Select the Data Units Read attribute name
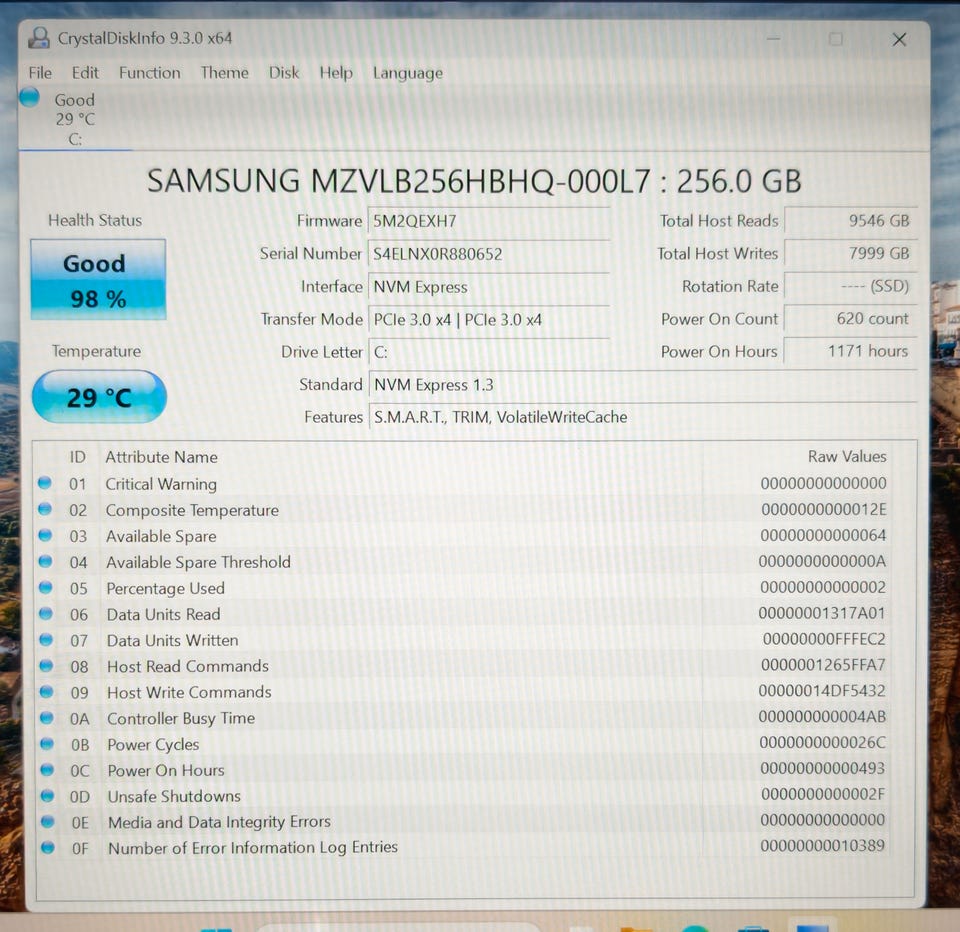Viewport: 960px width, 932px height. [163, 614]
